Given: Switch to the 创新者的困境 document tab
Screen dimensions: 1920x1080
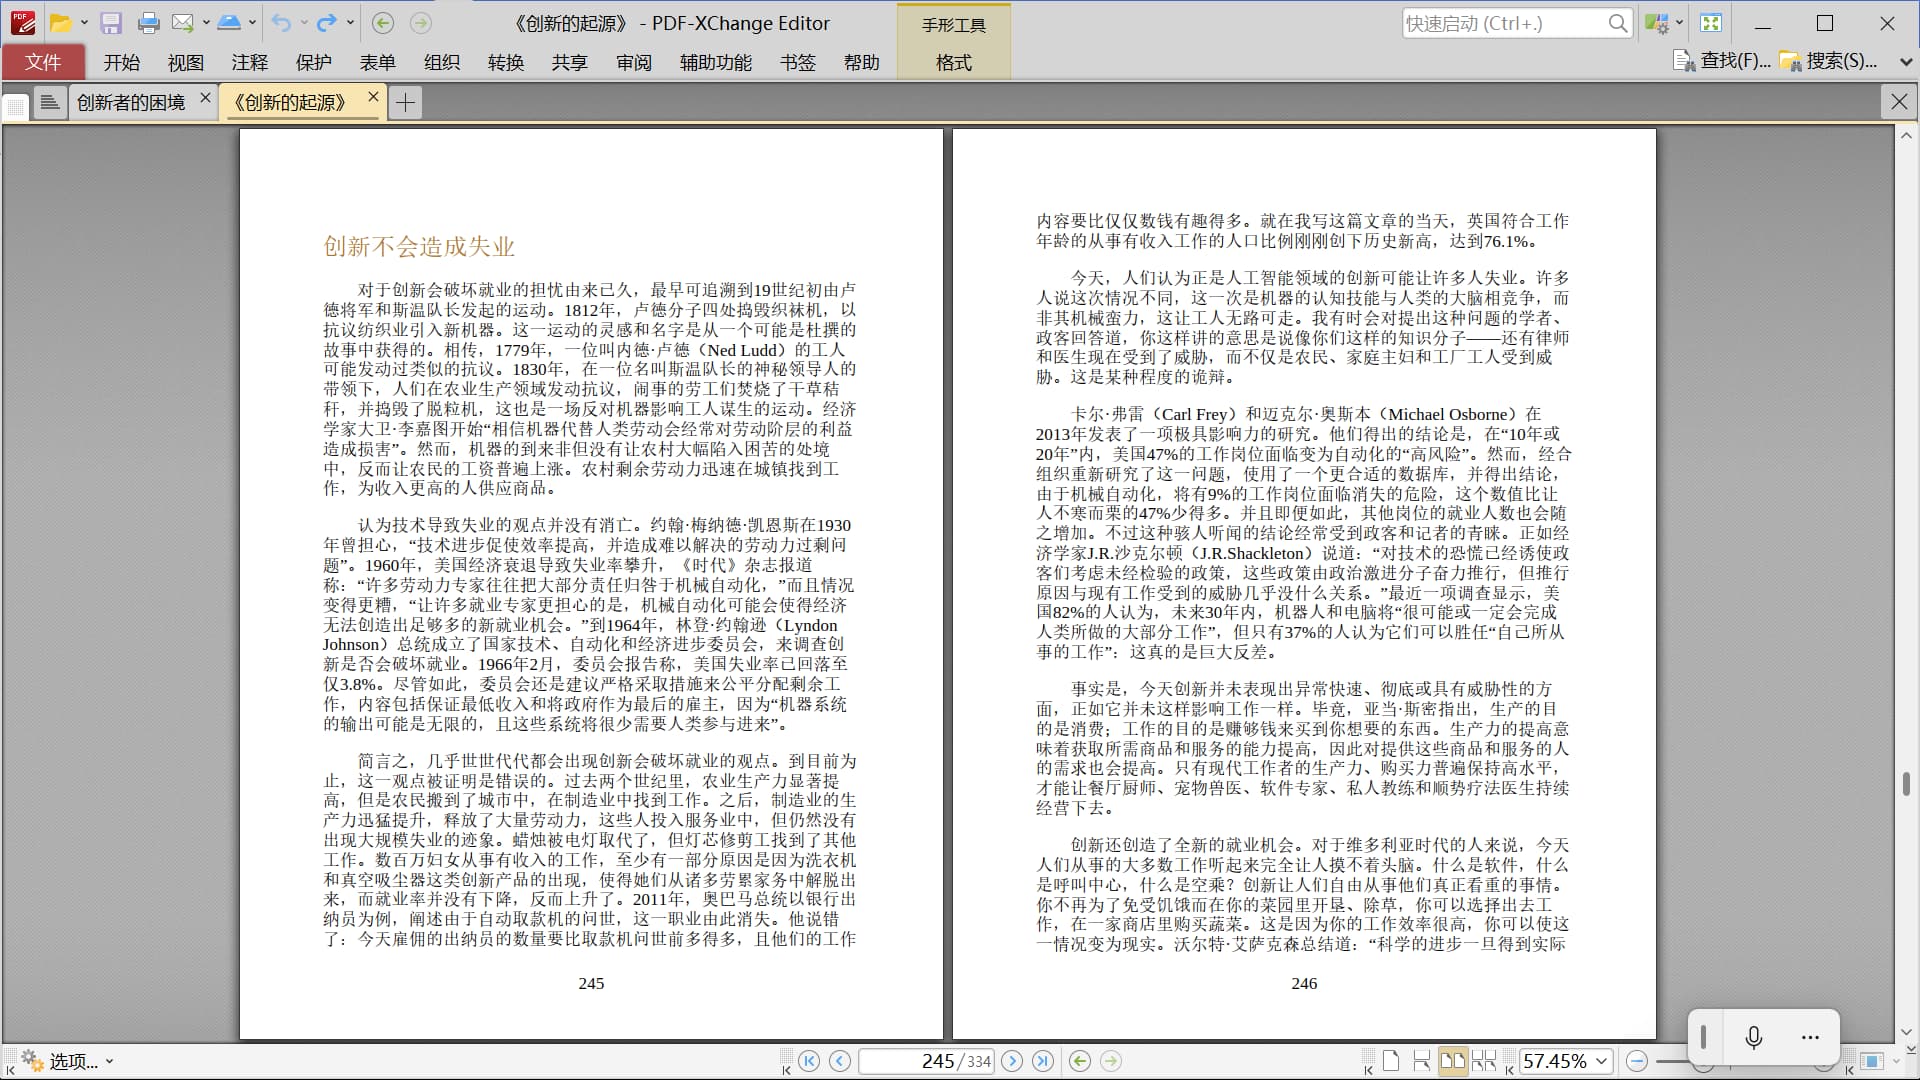Looking at the screenshot, I should (131, 102).
